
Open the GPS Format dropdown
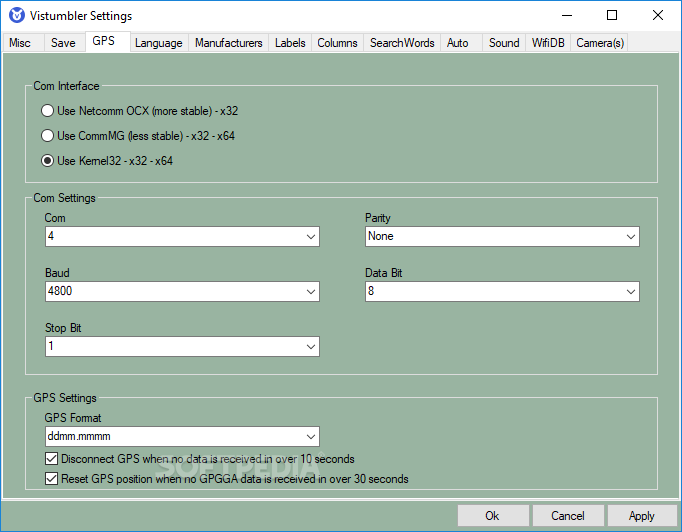[x=182, y=436]
